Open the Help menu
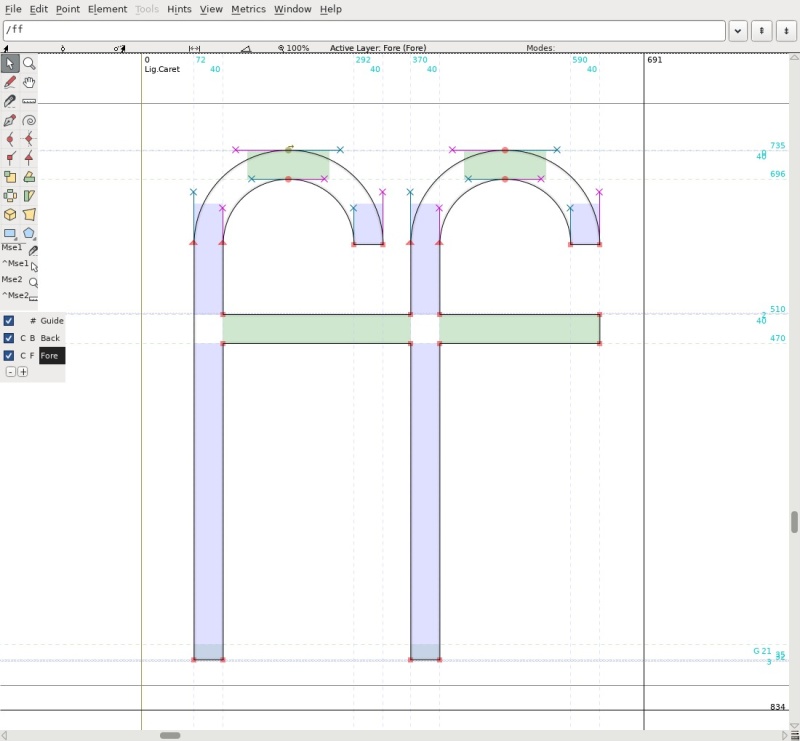The width and height of the screenshot is (800, 741). (331, 9)
